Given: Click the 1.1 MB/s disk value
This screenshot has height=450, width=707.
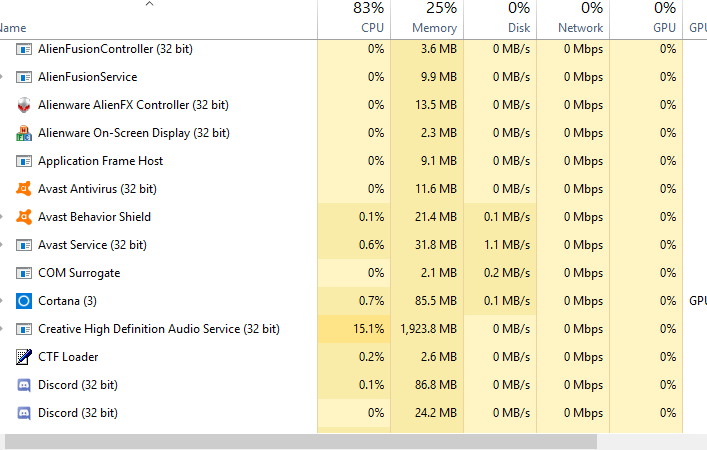Looking at the screenshot, I should click(x=507, y=245).
